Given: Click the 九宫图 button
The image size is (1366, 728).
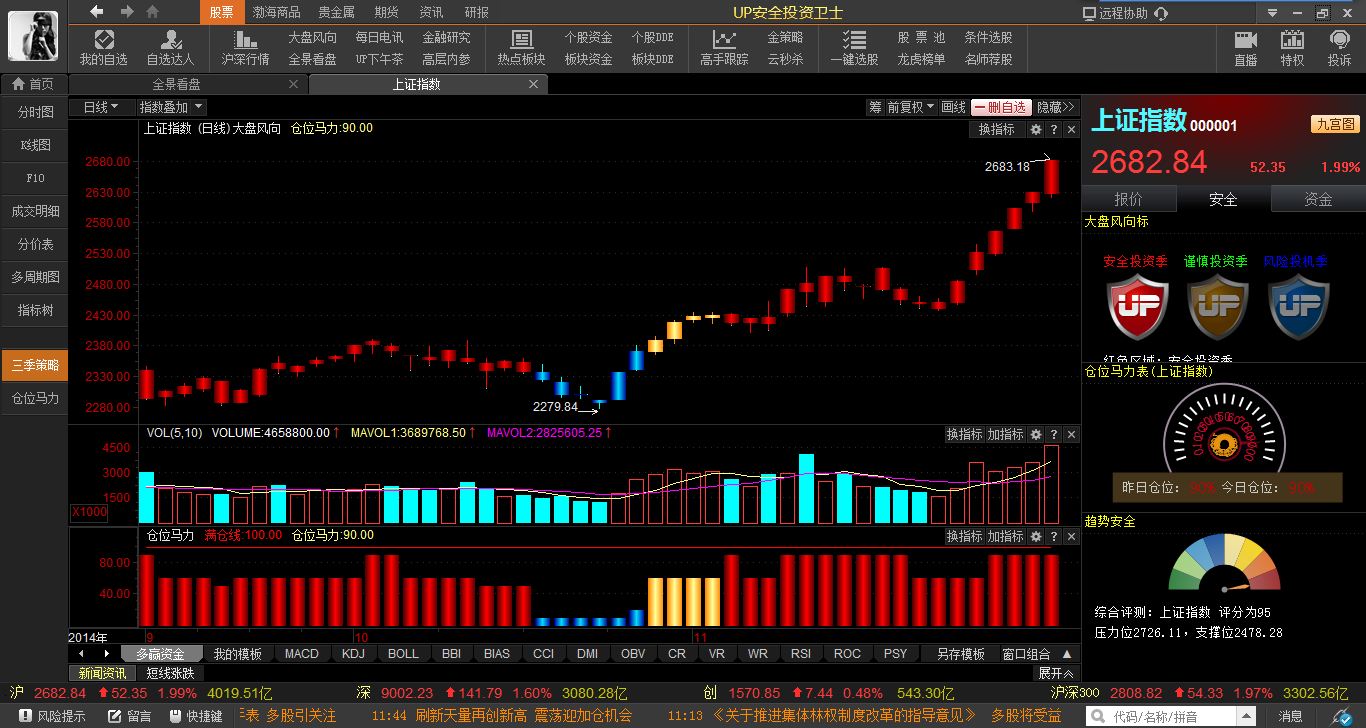Looking at the screenshot, I should pos(1336,124).
